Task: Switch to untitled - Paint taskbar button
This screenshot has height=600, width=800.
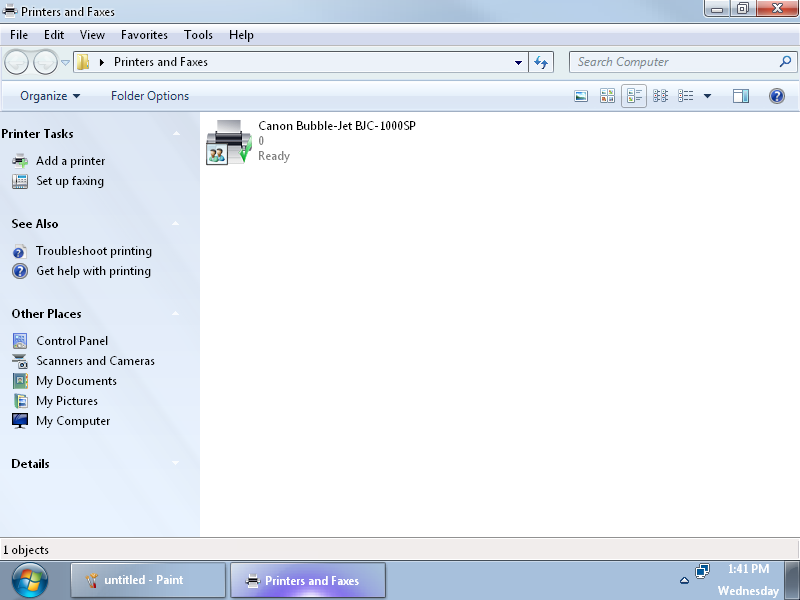Action: 148,580
